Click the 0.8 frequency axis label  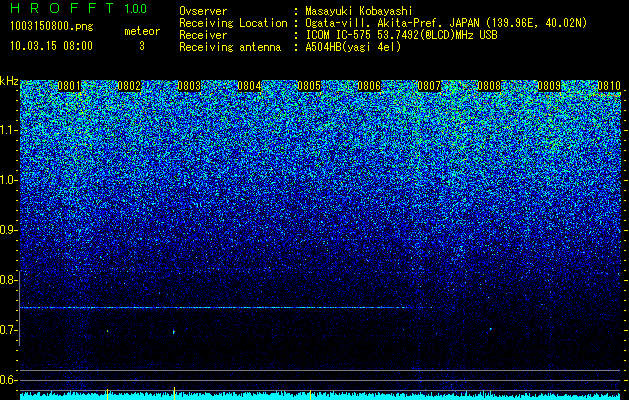coord(7,280)
